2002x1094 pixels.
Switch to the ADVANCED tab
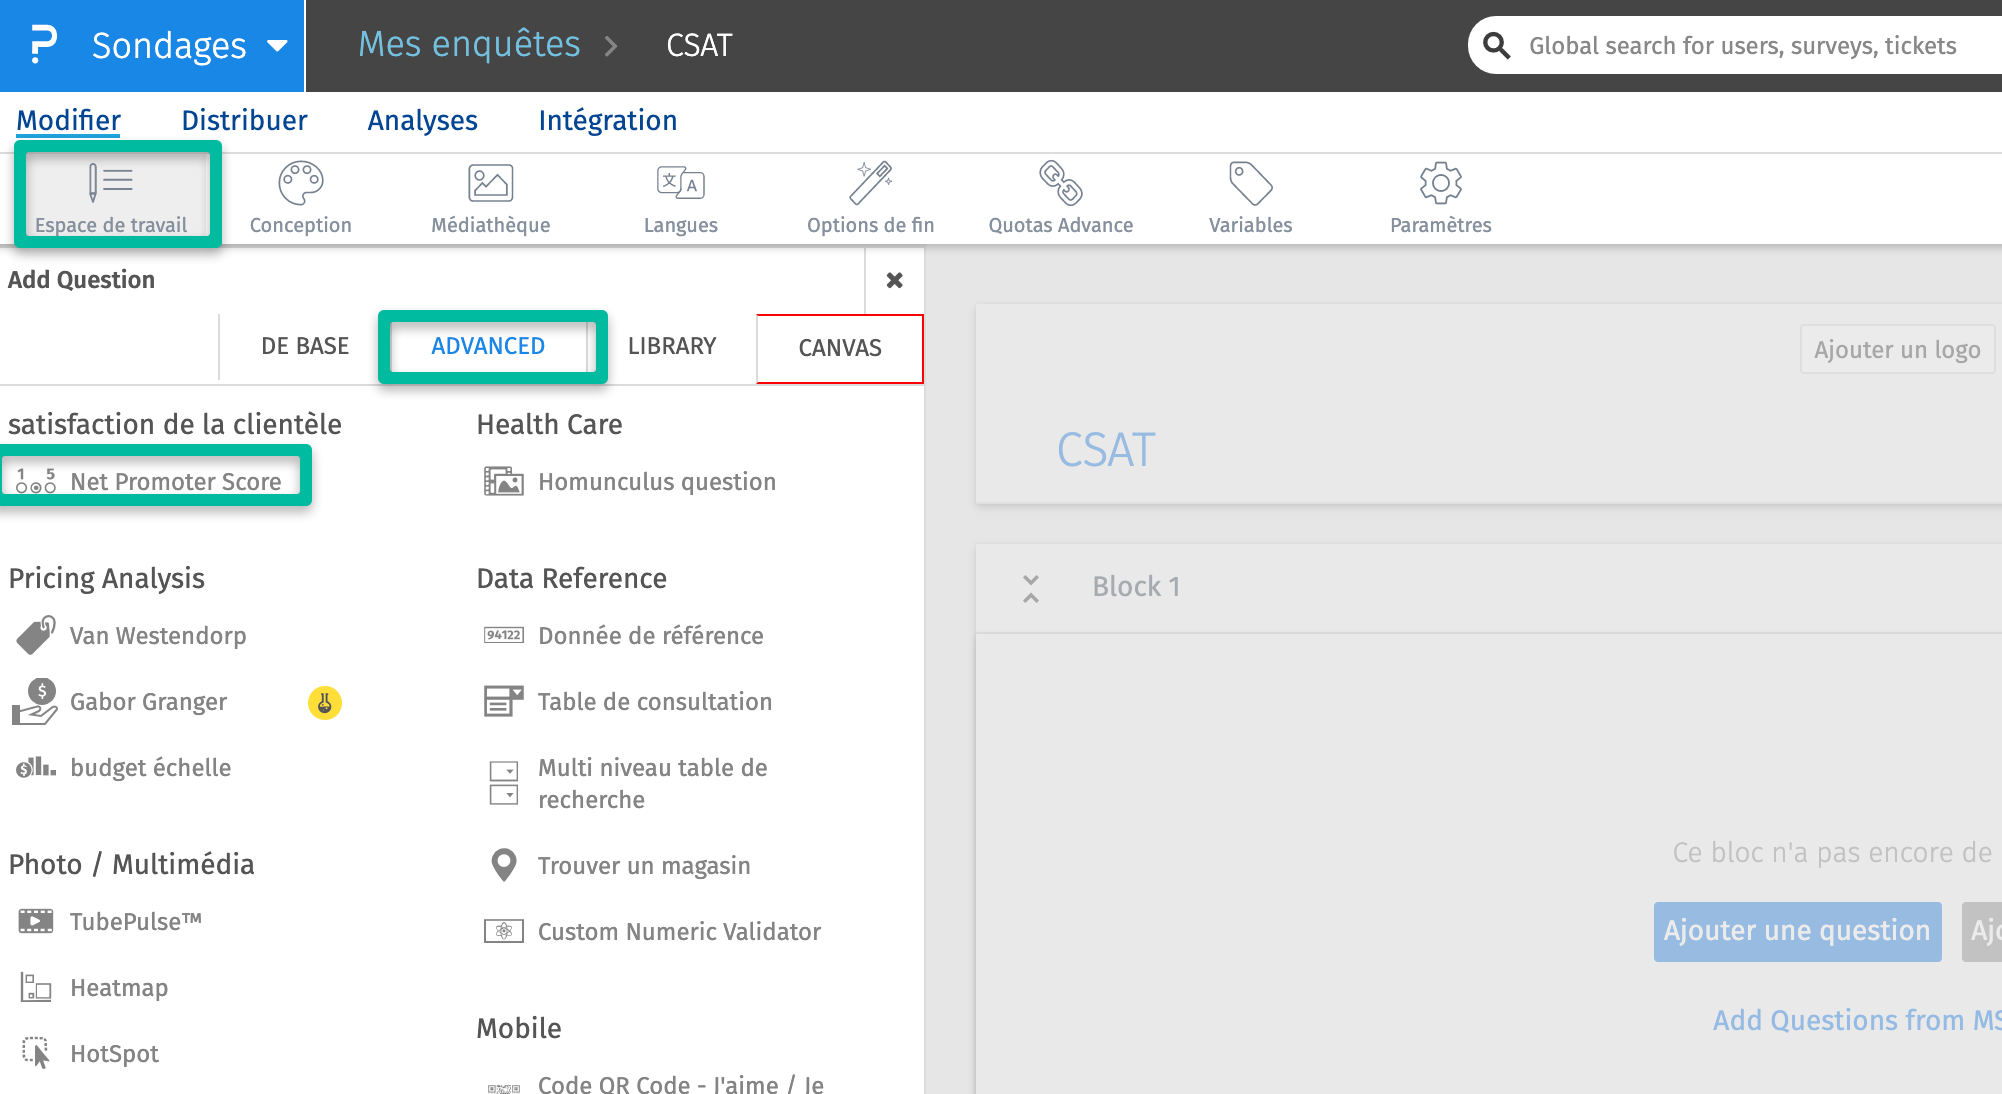(488, 348)
